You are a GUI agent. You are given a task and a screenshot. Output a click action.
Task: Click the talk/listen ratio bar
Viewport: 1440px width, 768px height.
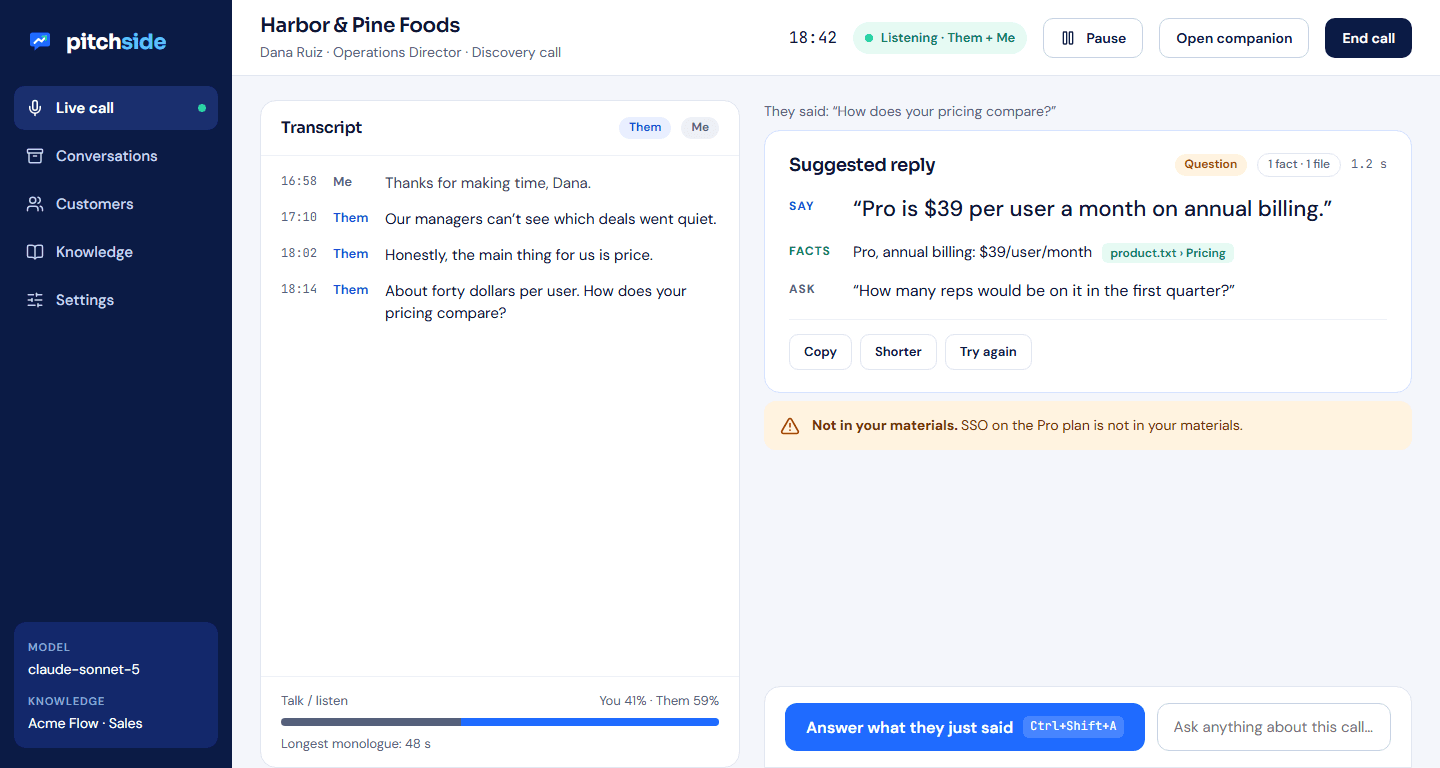tap(500, 722)
